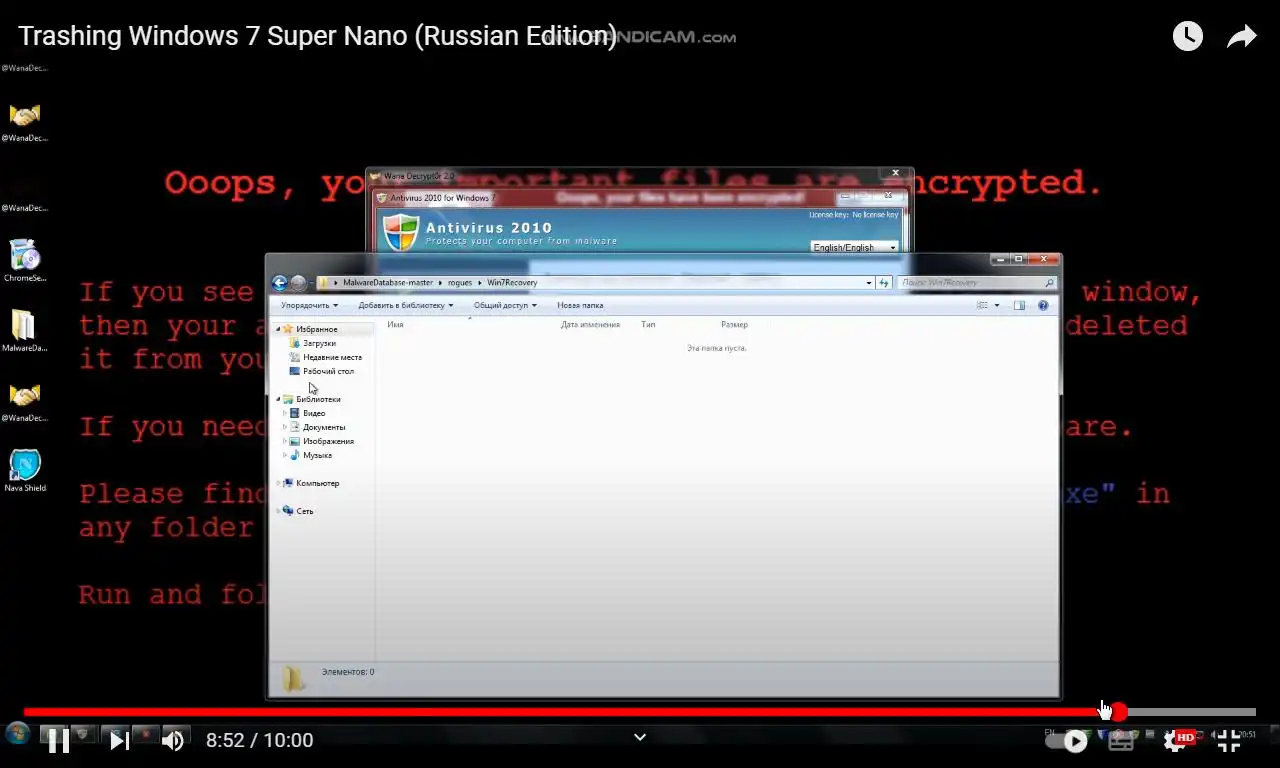1280x768 pixels.
Task: Open the 'Упорядочить' menu
Action: click(309, 305)
